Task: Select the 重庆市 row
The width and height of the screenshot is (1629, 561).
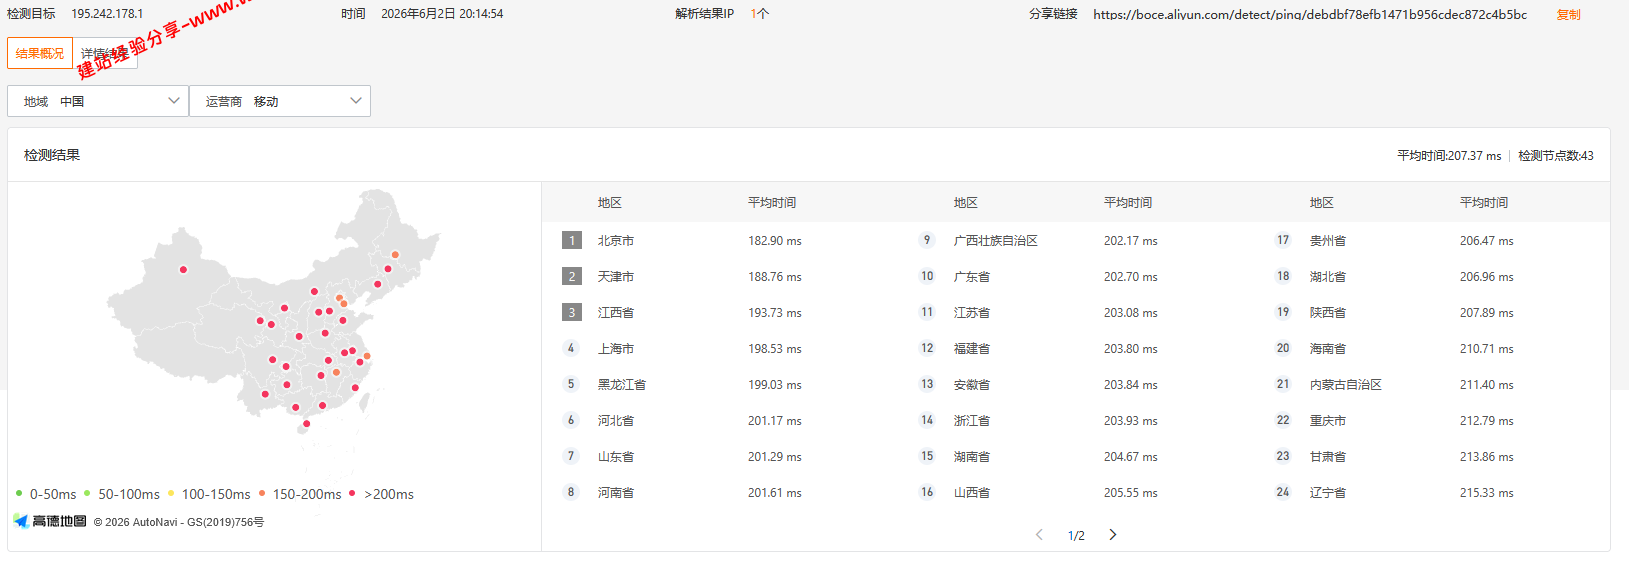Action: point(1432,420)
